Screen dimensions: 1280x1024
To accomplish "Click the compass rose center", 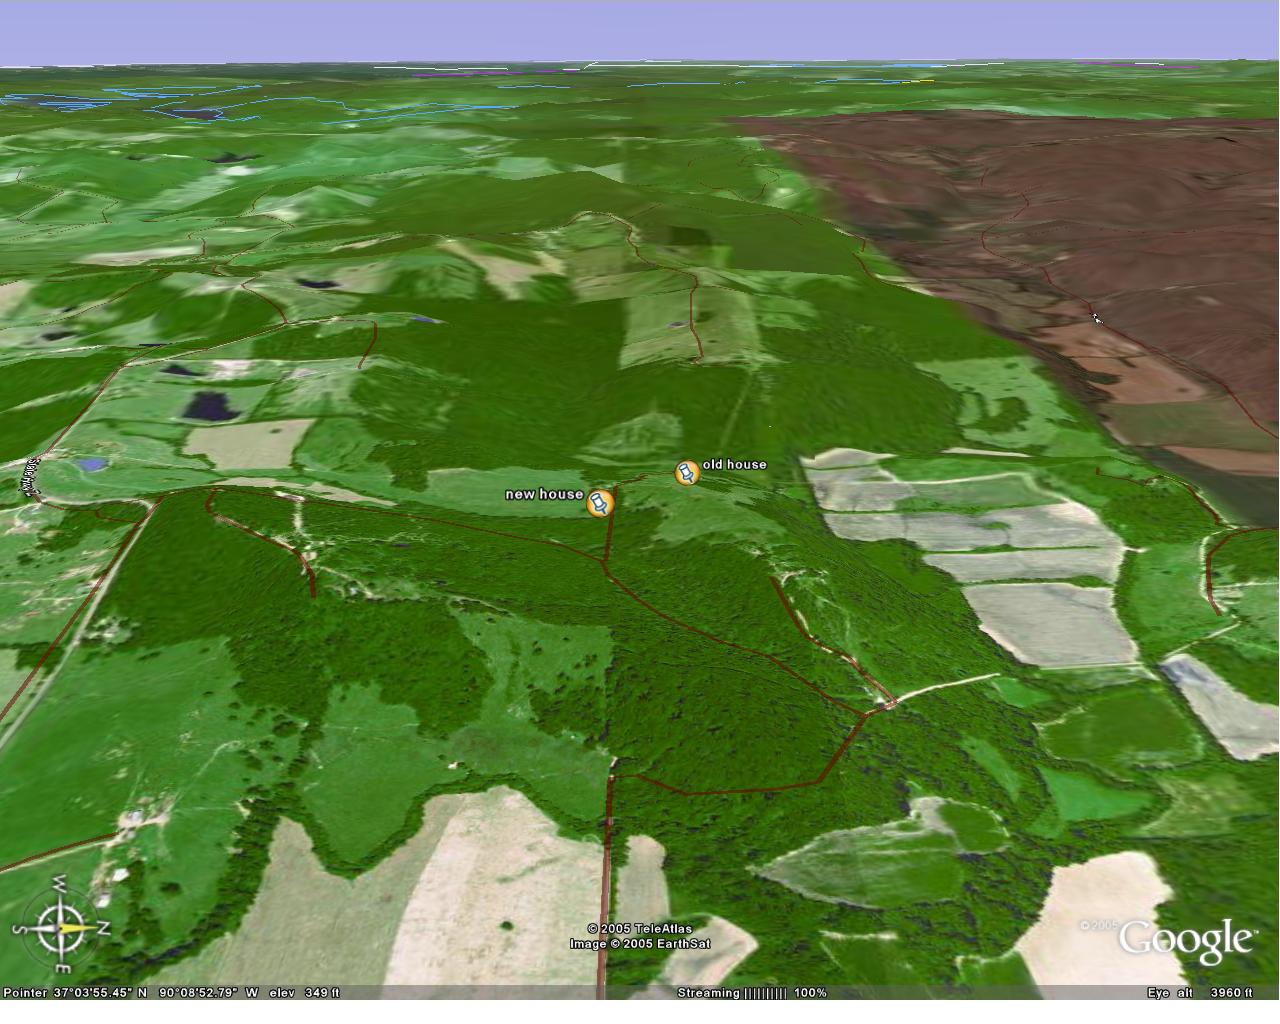I will tap(60, 928).
